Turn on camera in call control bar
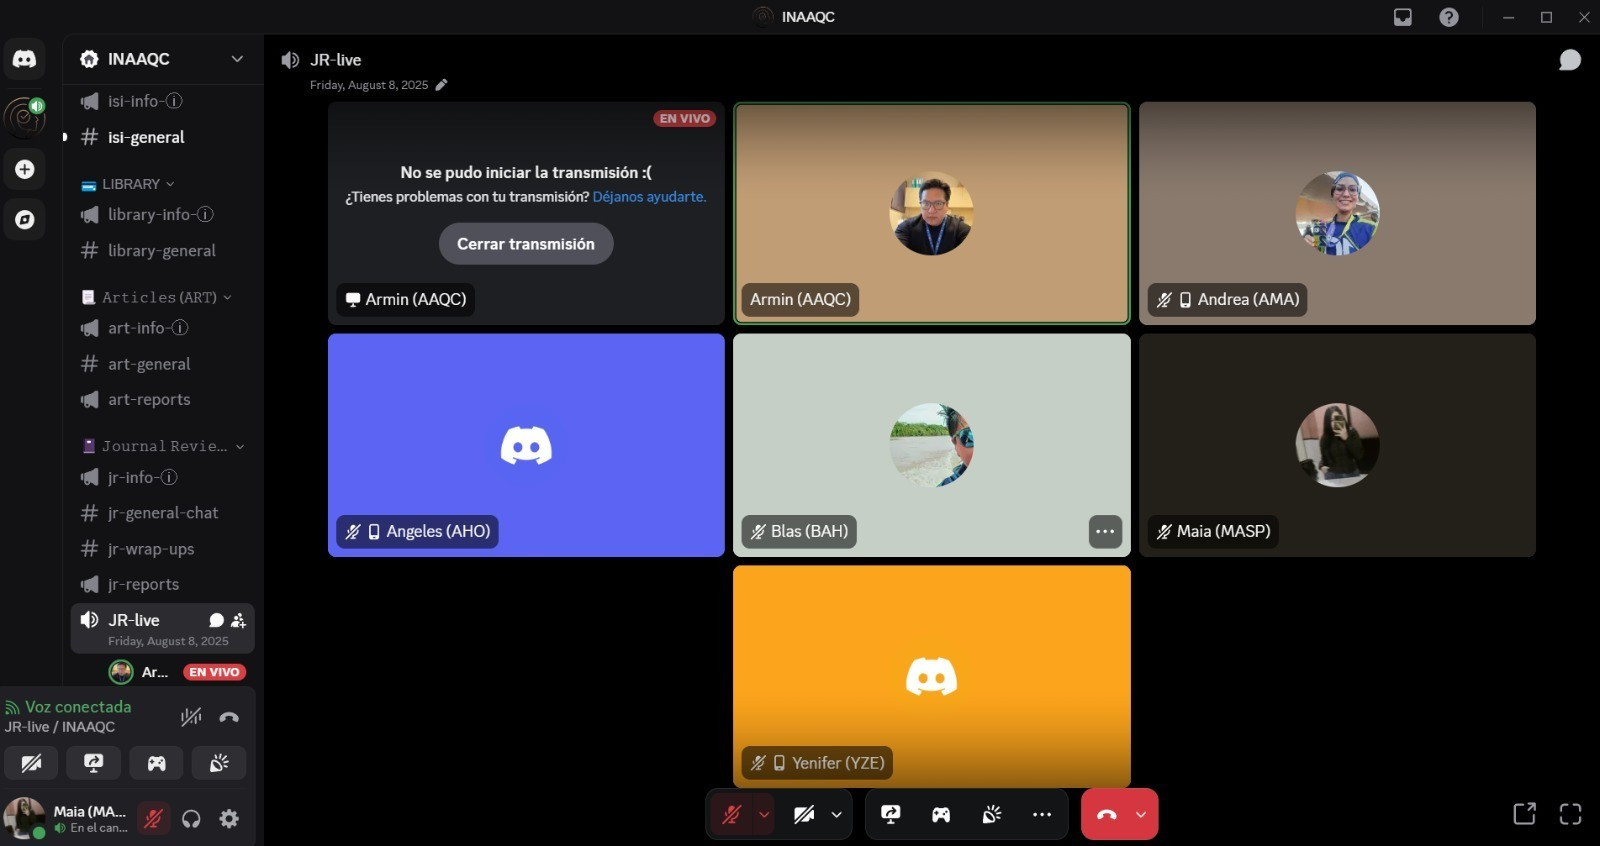Viewport: 1600px width, 846px height. [x=804, y=814]
